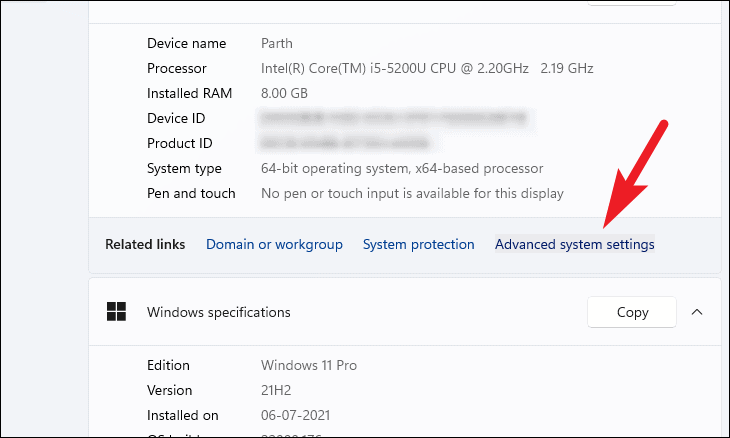Click the 64-bit operating system text
The width and height of the screenshot is (730, 438).
pyautogui.click(x=402, y=169)
